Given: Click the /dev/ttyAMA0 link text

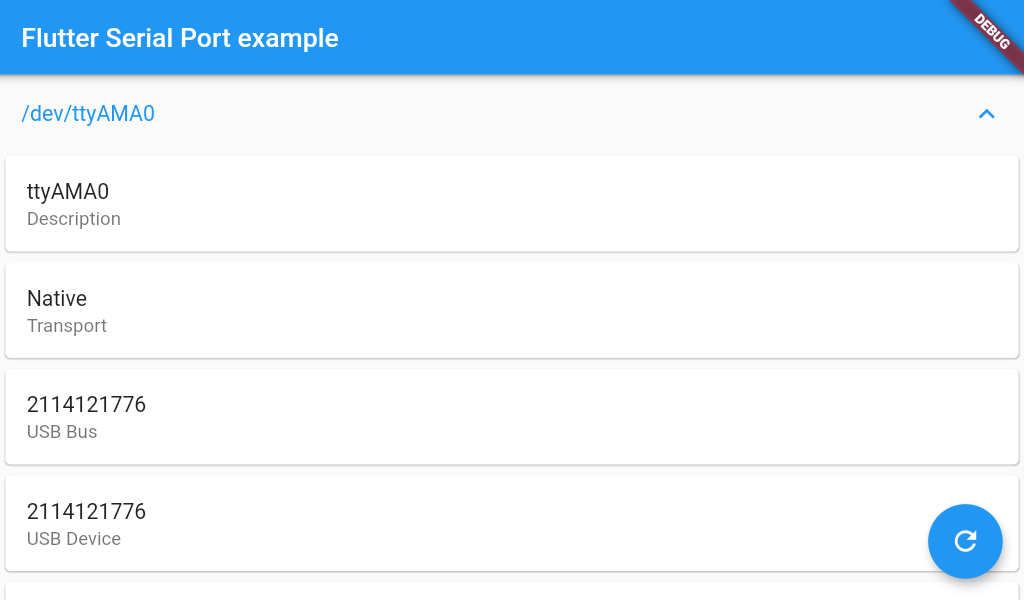Looking at the screenshot, I should pos(88,114).
